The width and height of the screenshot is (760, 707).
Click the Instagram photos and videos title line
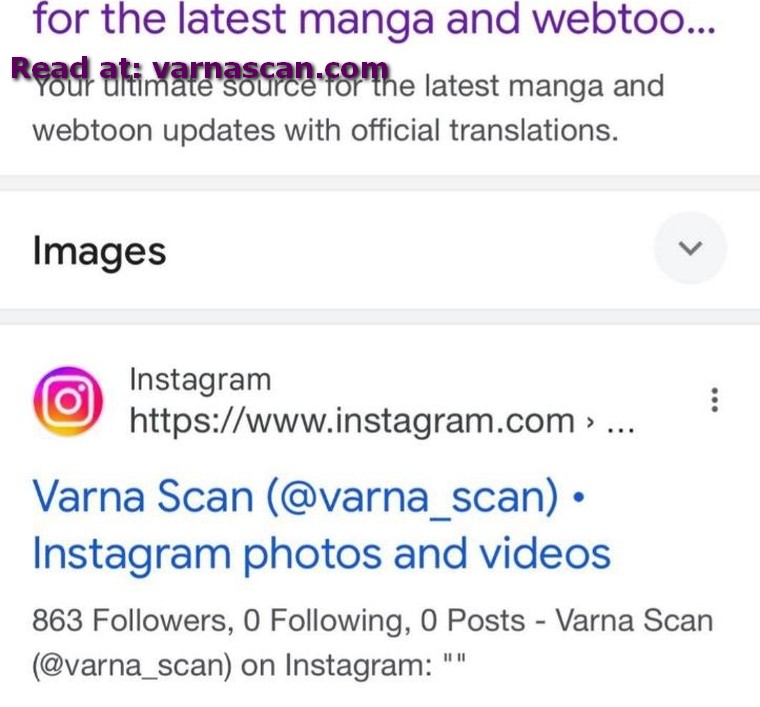[321, 554]
